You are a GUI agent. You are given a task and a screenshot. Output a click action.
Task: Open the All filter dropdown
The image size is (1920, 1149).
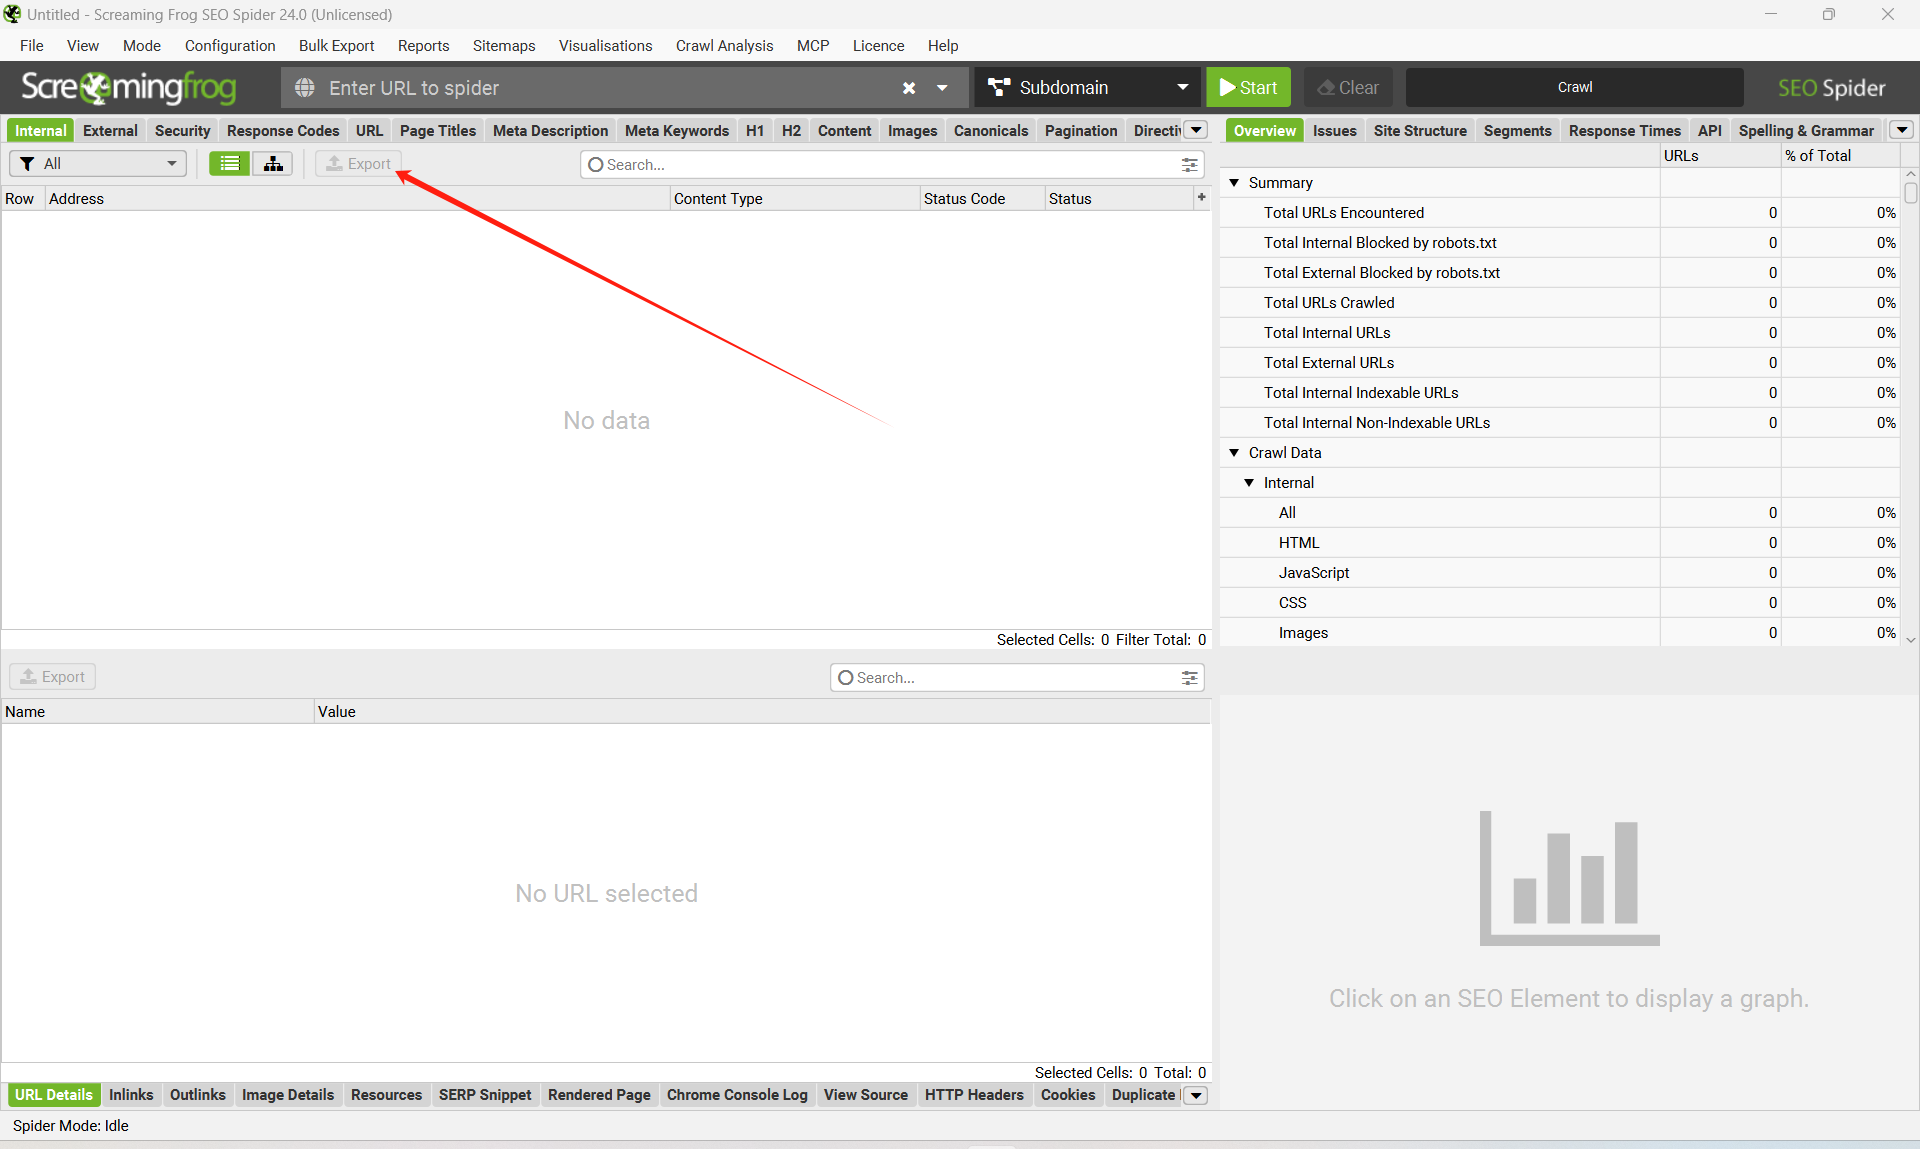(98, 164)
